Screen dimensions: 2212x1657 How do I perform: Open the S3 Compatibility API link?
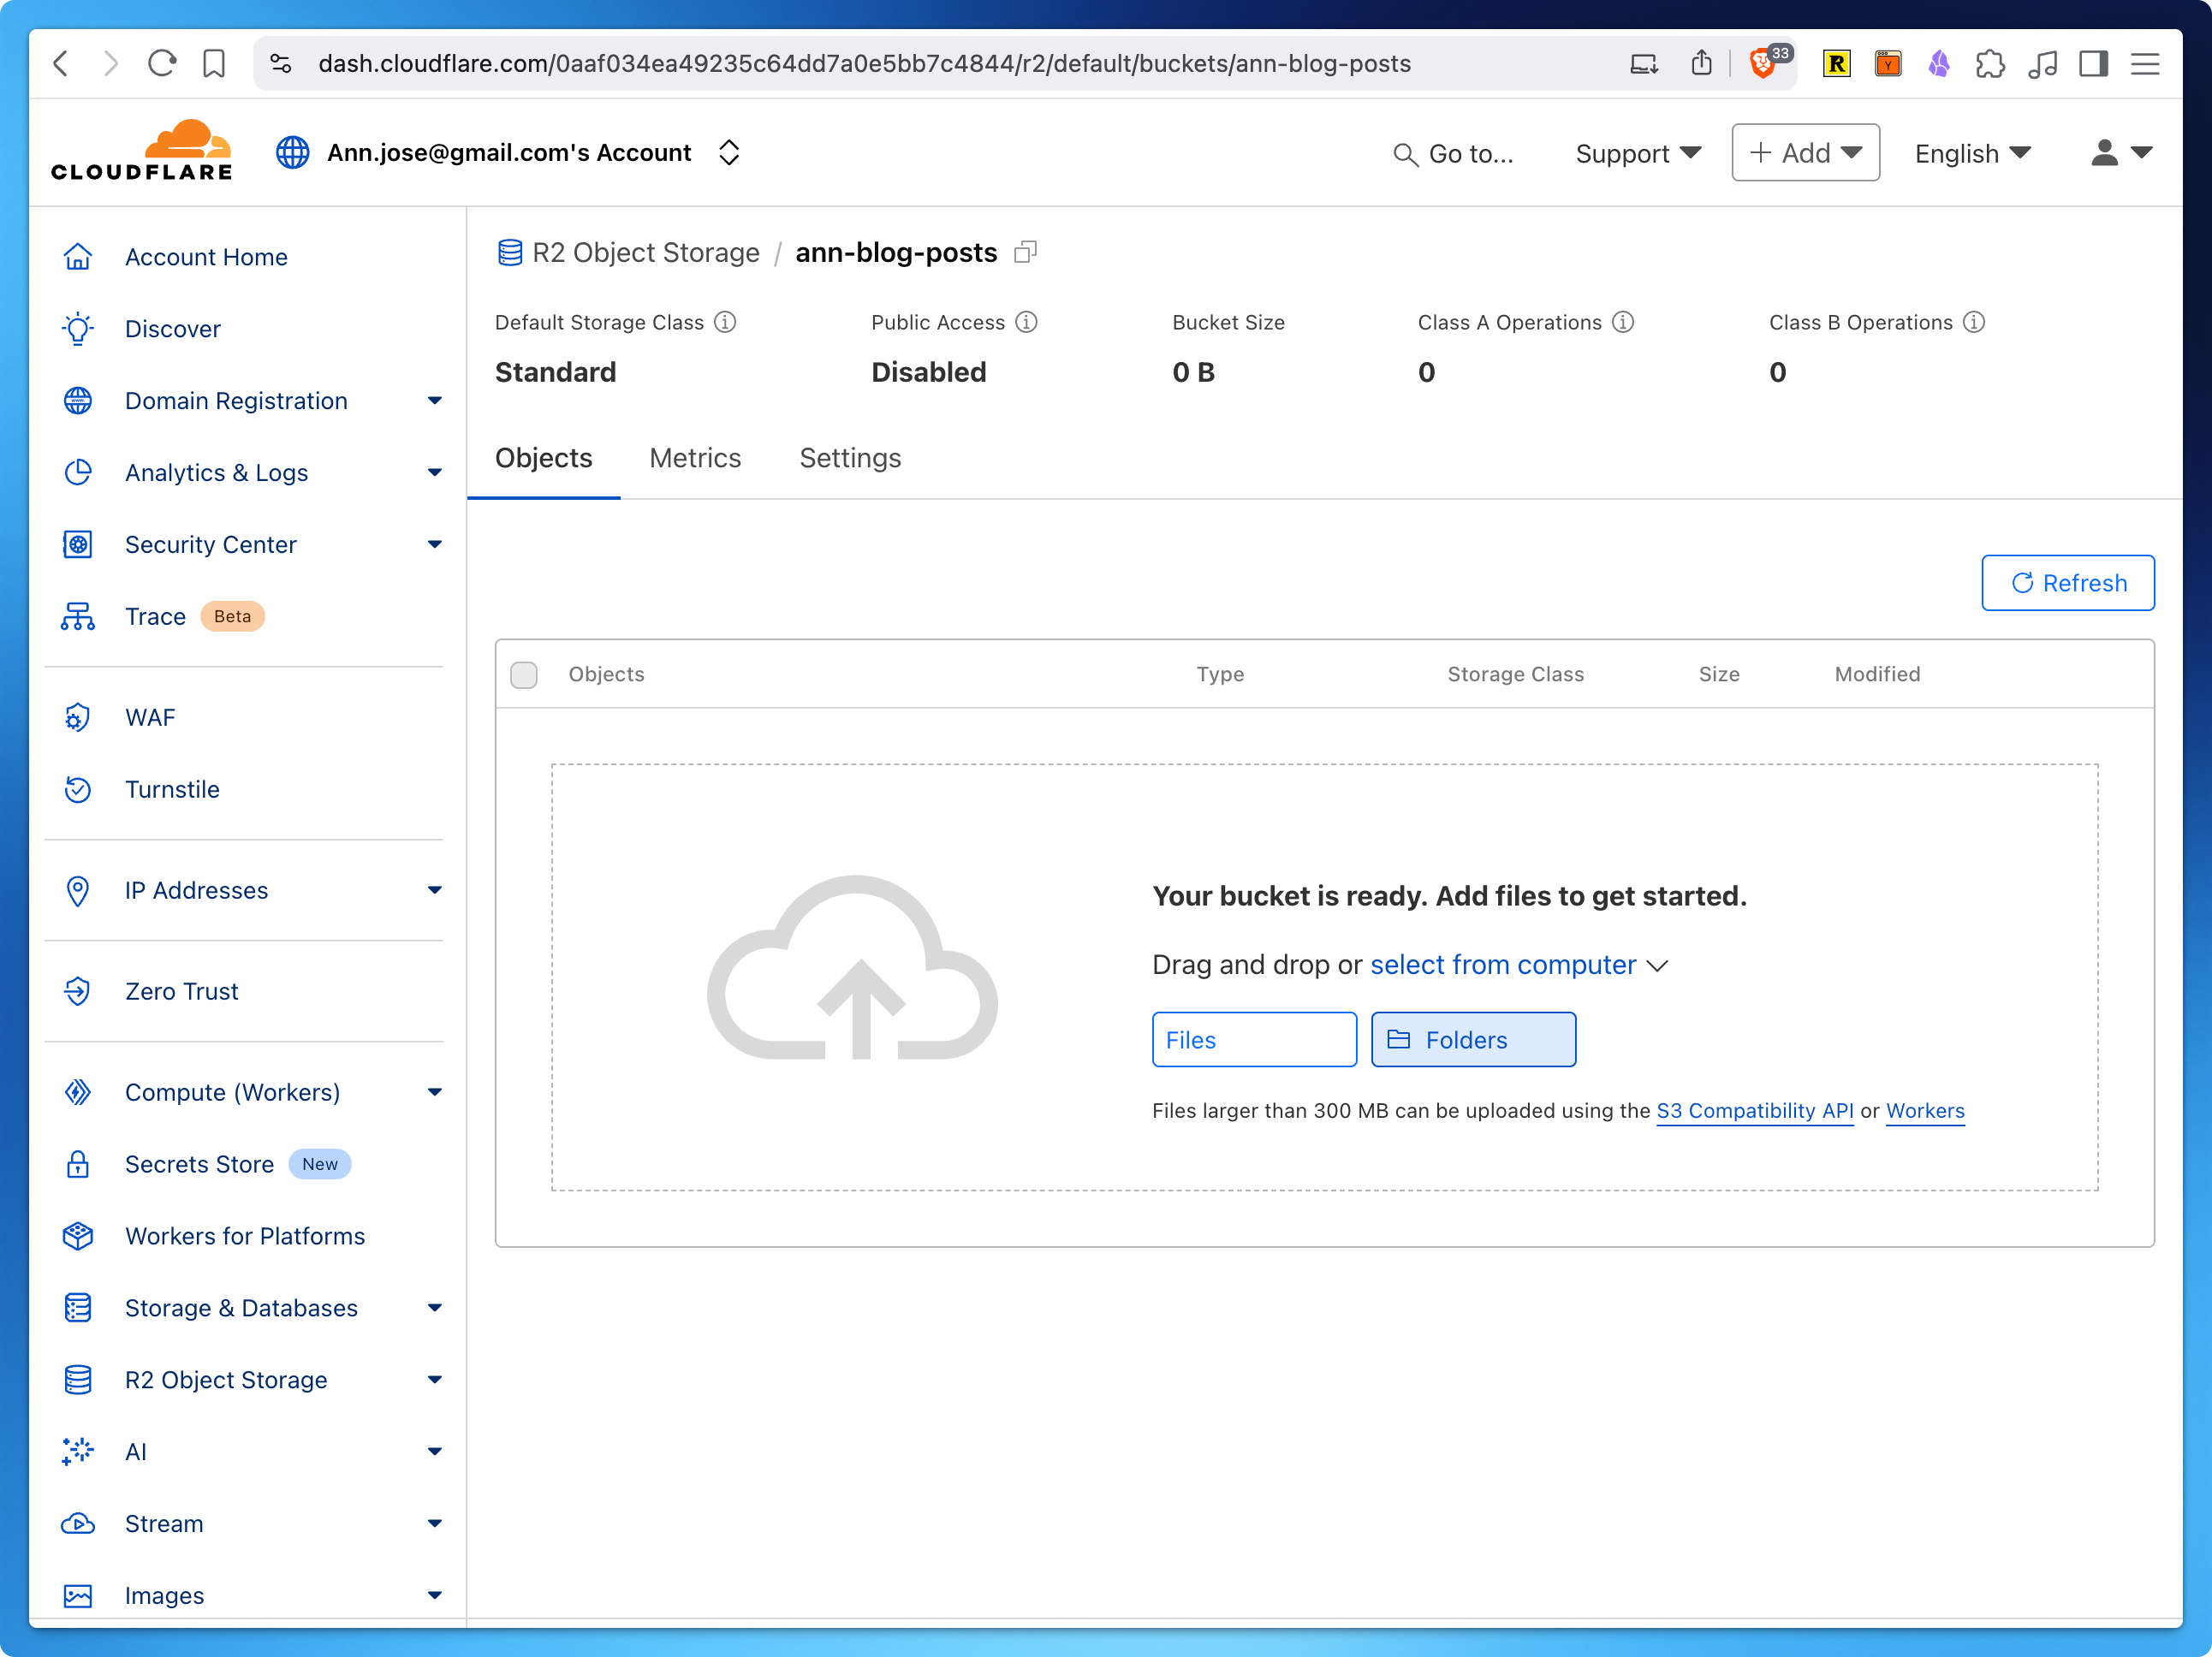coord(1755,1111)
